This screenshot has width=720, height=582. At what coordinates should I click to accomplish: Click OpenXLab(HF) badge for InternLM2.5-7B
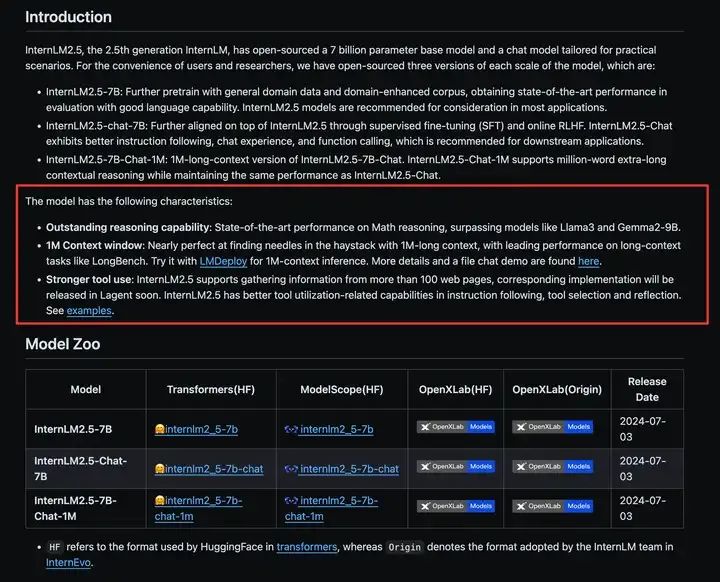point(456,427)
